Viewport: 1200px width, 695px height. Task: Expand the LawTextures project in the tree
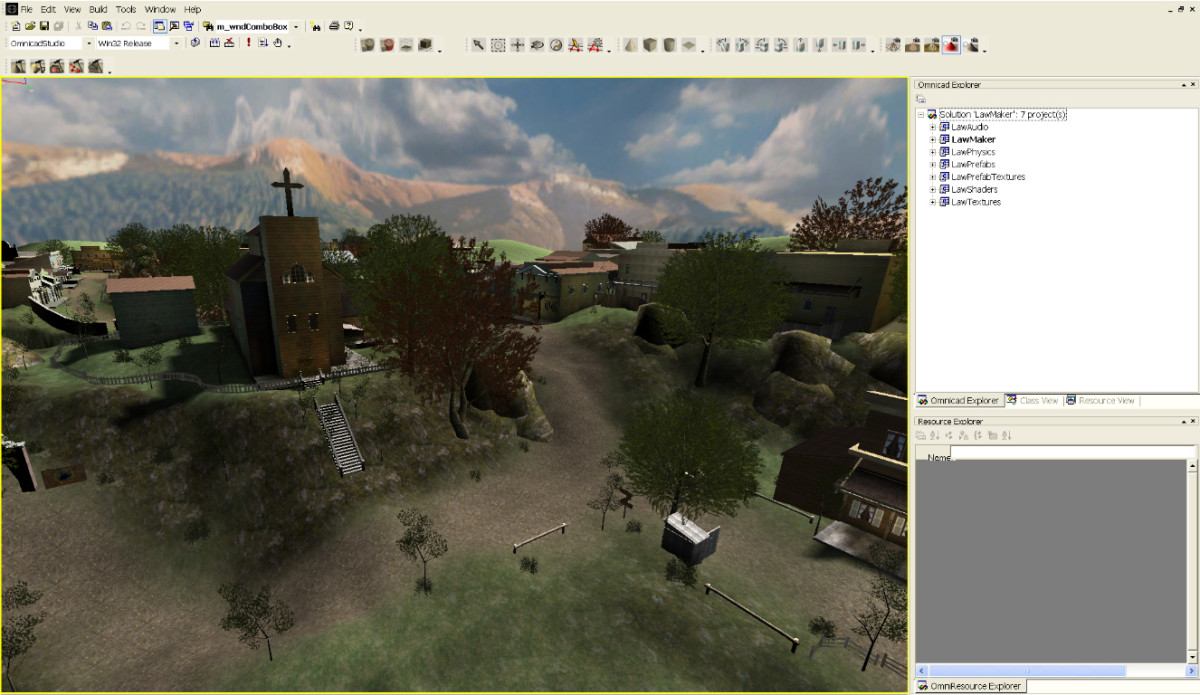[932, 201]
